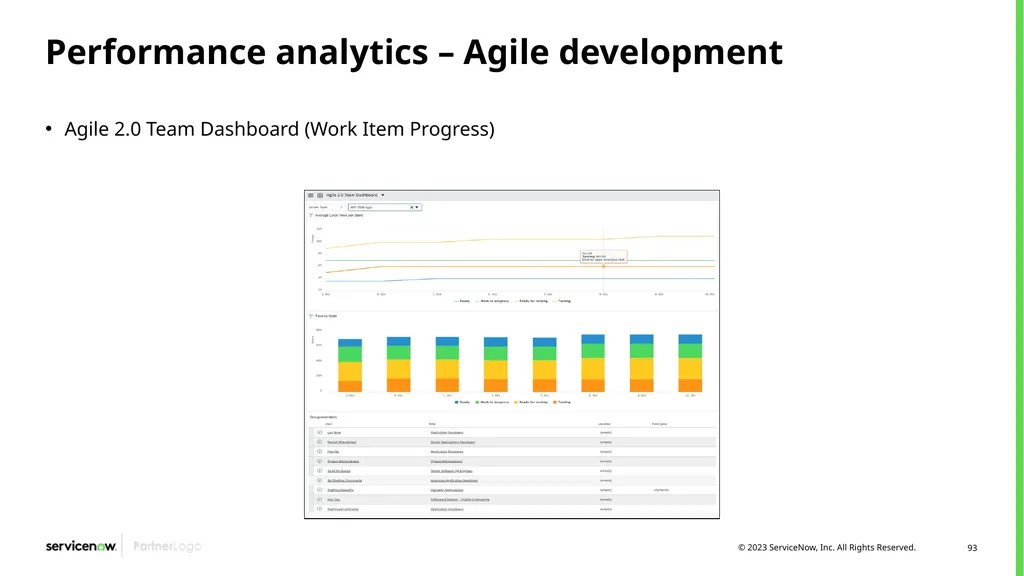This screenshot has height=576, width=1024.
Task: Sort group members by Location column header
Action: pyautogui.click(x=604, y=424)
